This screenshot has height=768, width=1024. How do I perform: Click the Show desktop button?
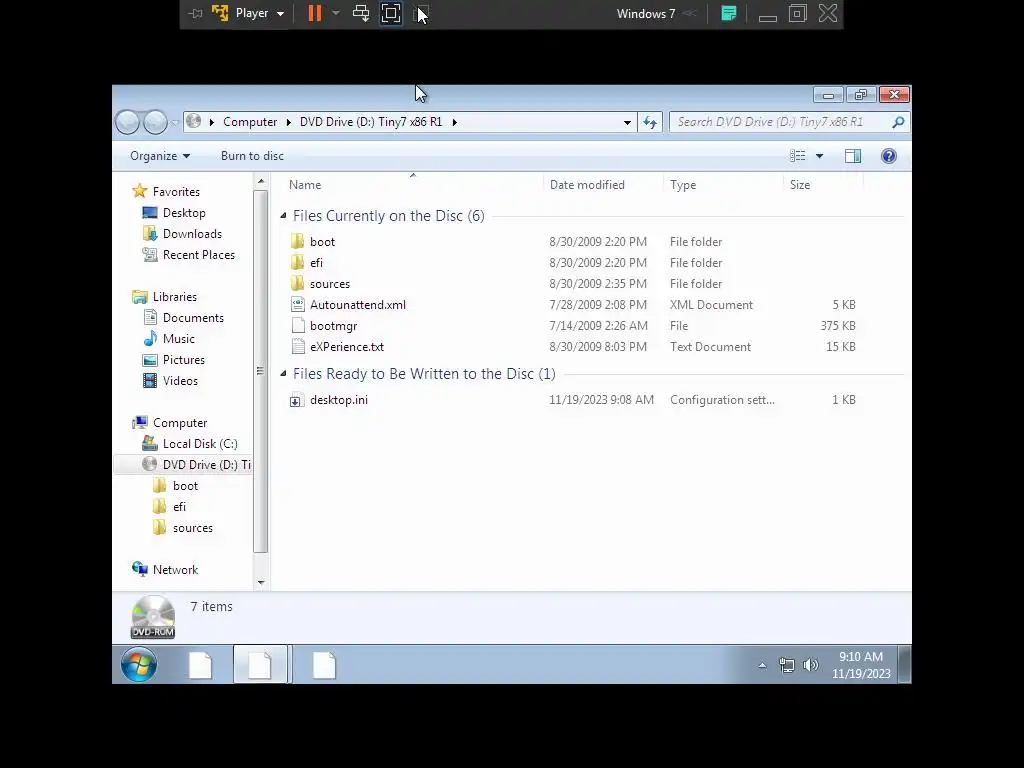(904, 665)
